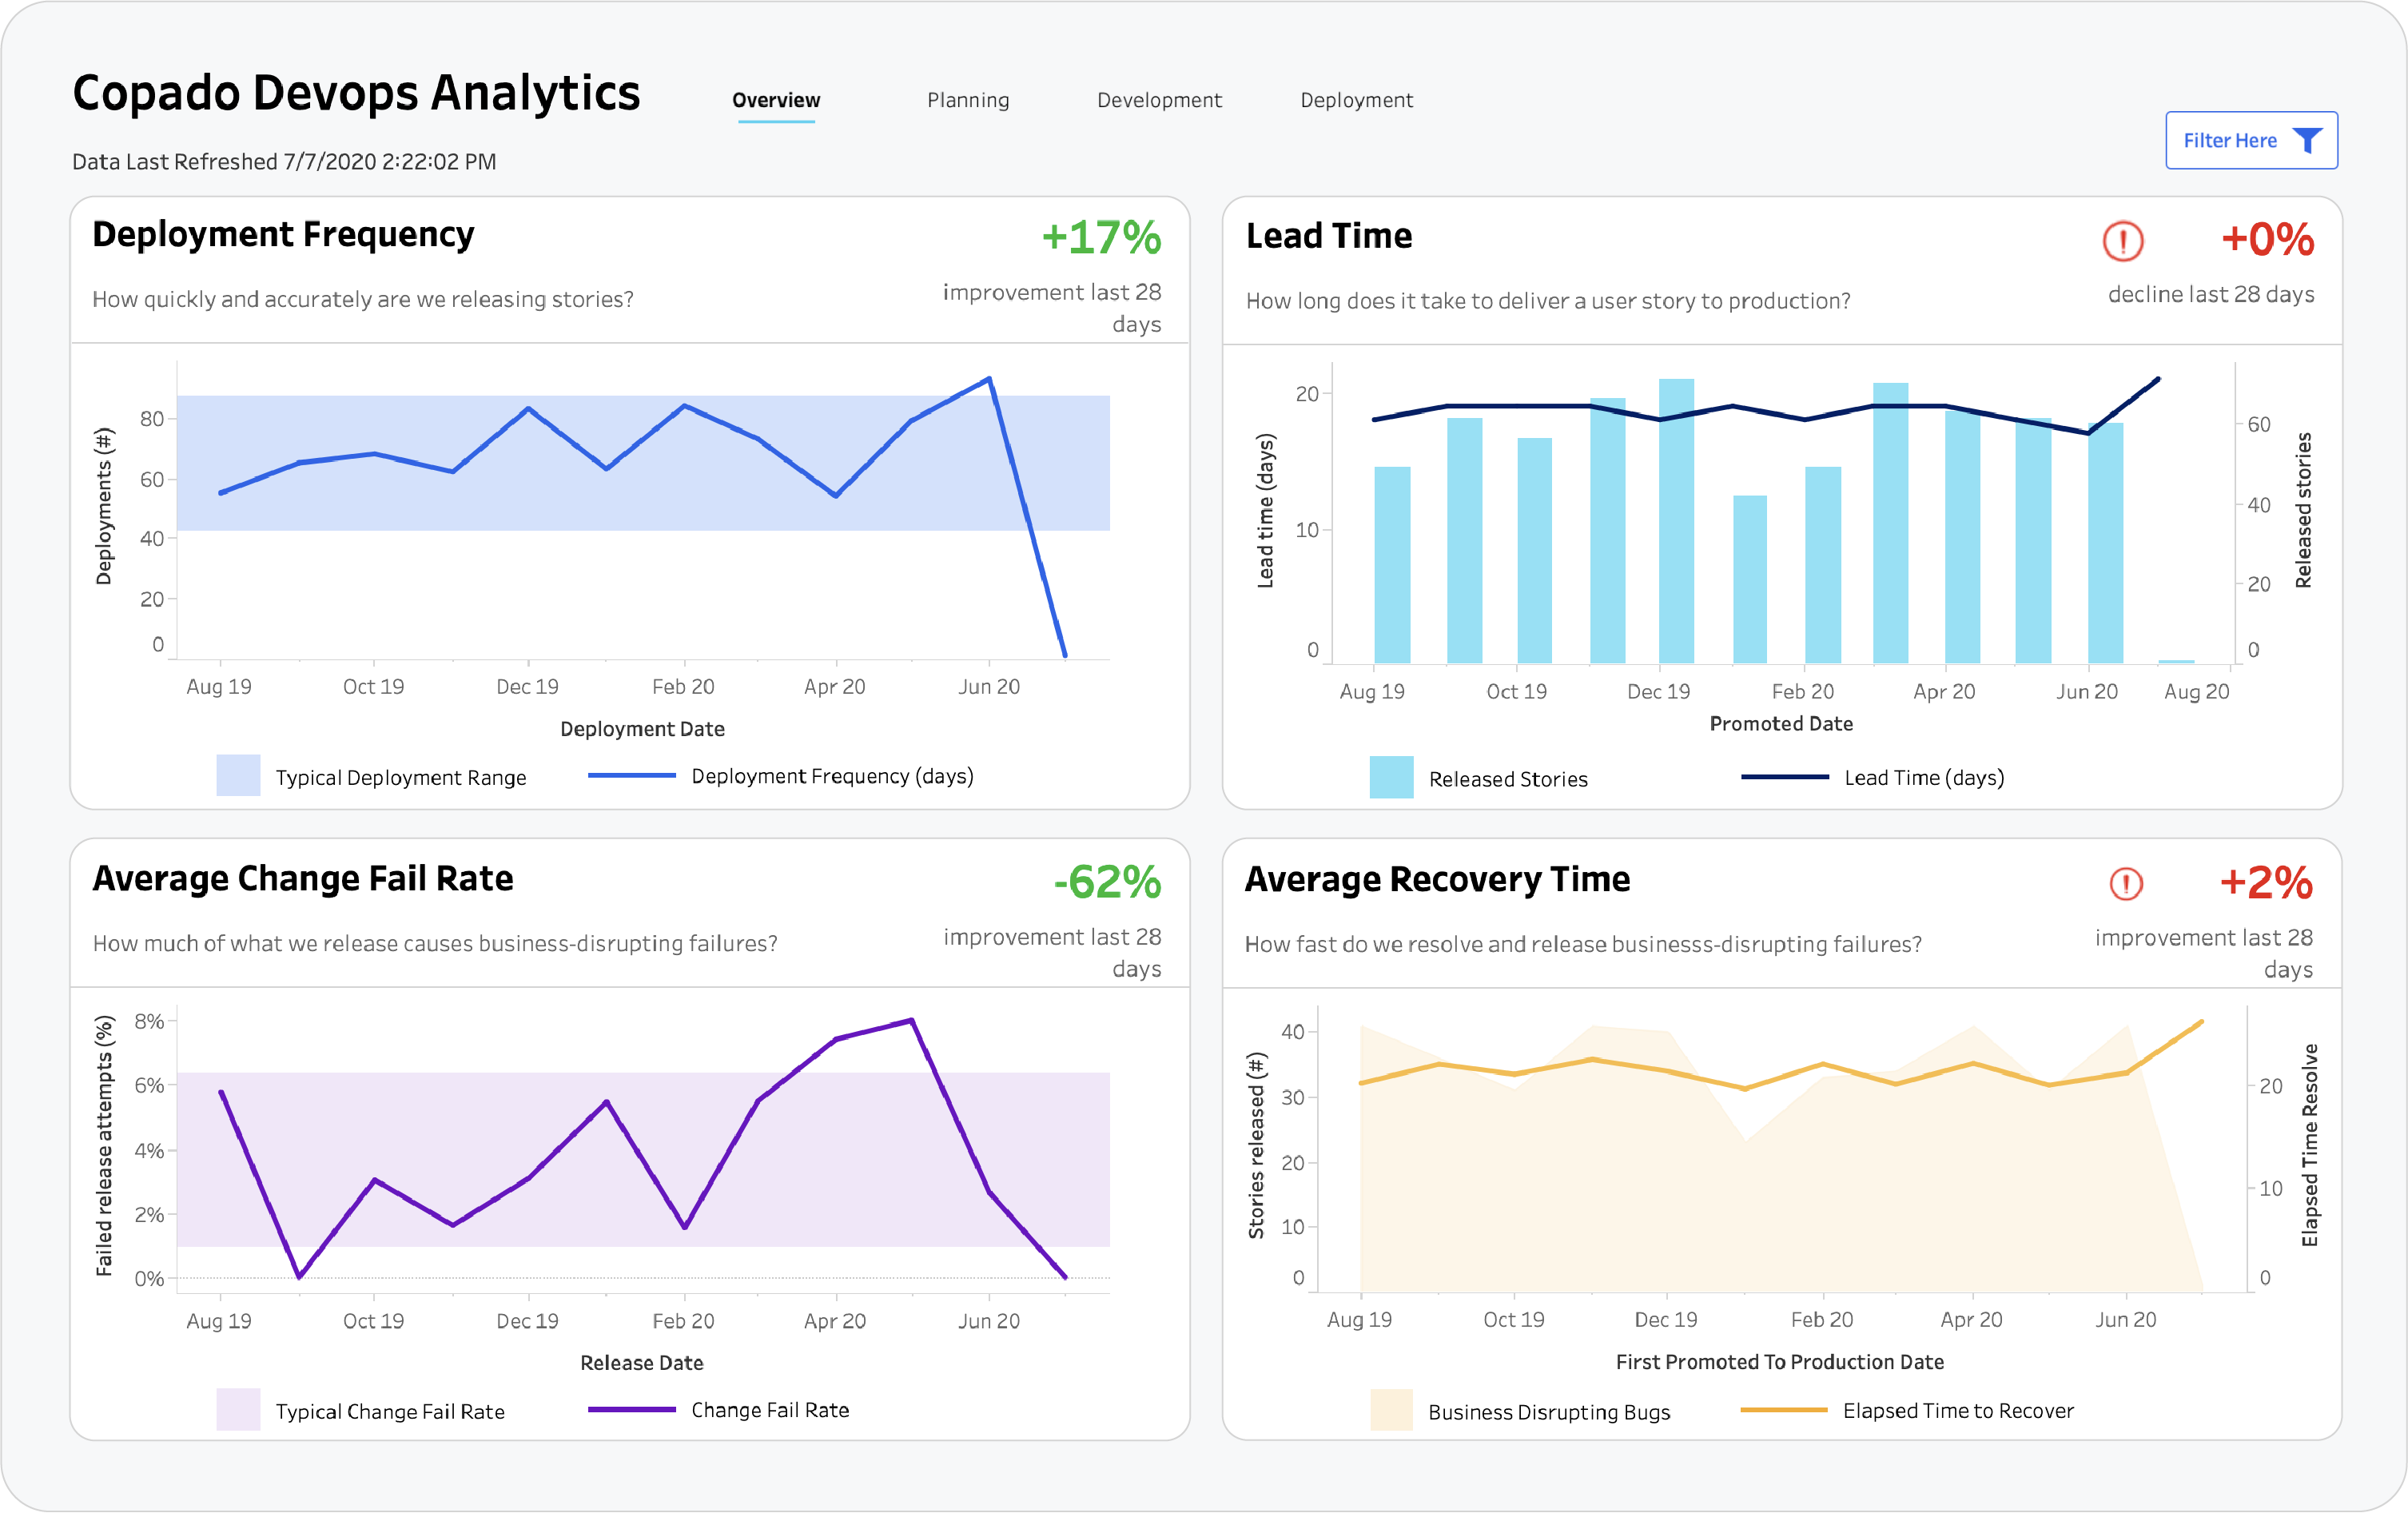This screenshot has height=1513, width=2408.
Task: Open the Overview tab
Action: [x=776, y=100]
